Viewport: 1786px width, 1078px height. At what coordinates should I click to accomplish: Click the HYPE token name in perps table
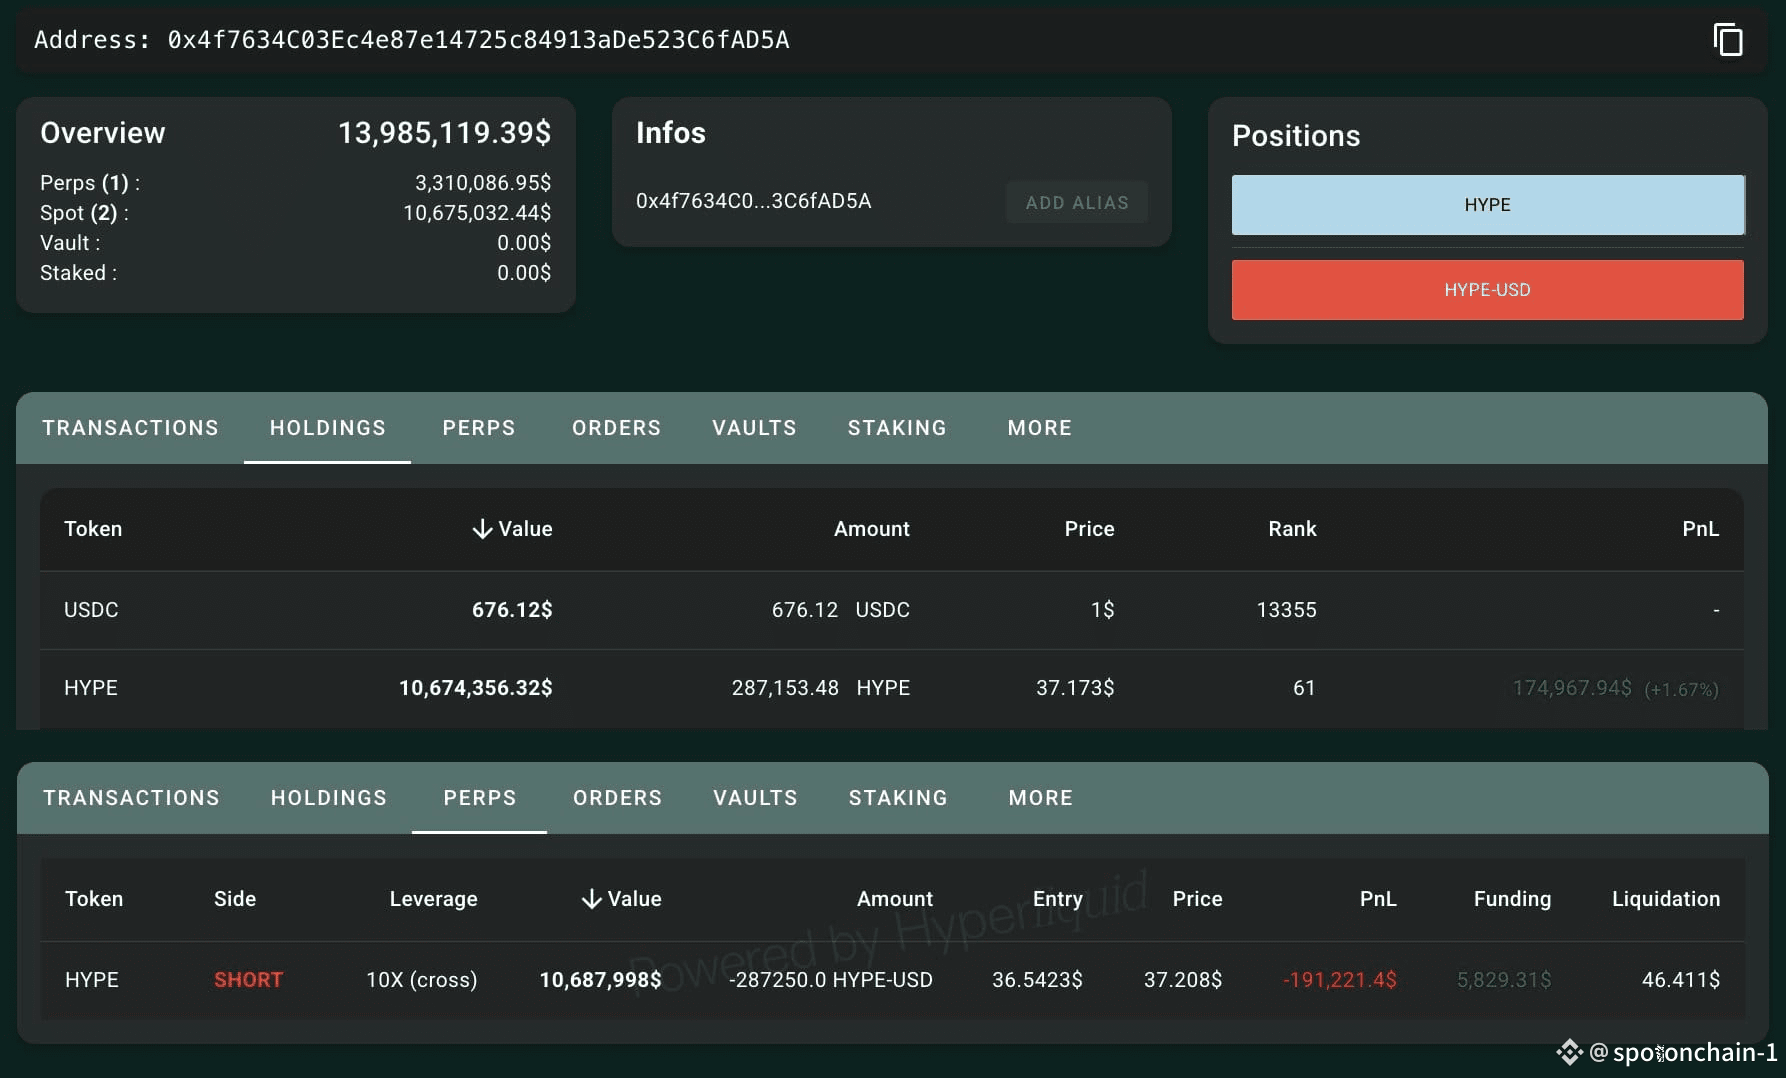[x=92, y=980]
